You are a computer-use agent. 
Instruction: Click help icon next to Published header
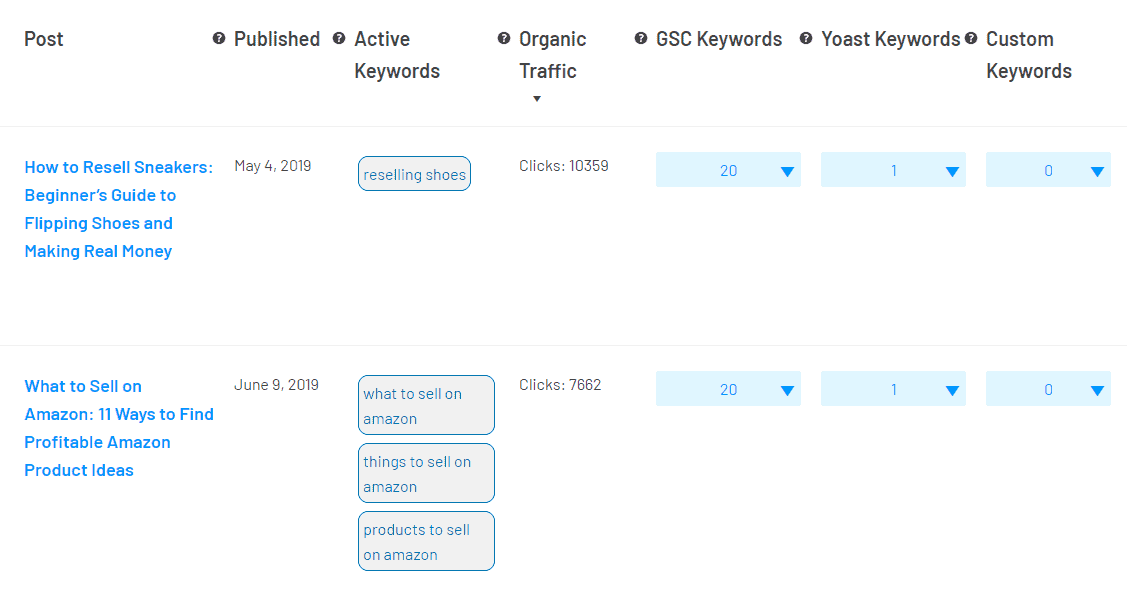218,38
